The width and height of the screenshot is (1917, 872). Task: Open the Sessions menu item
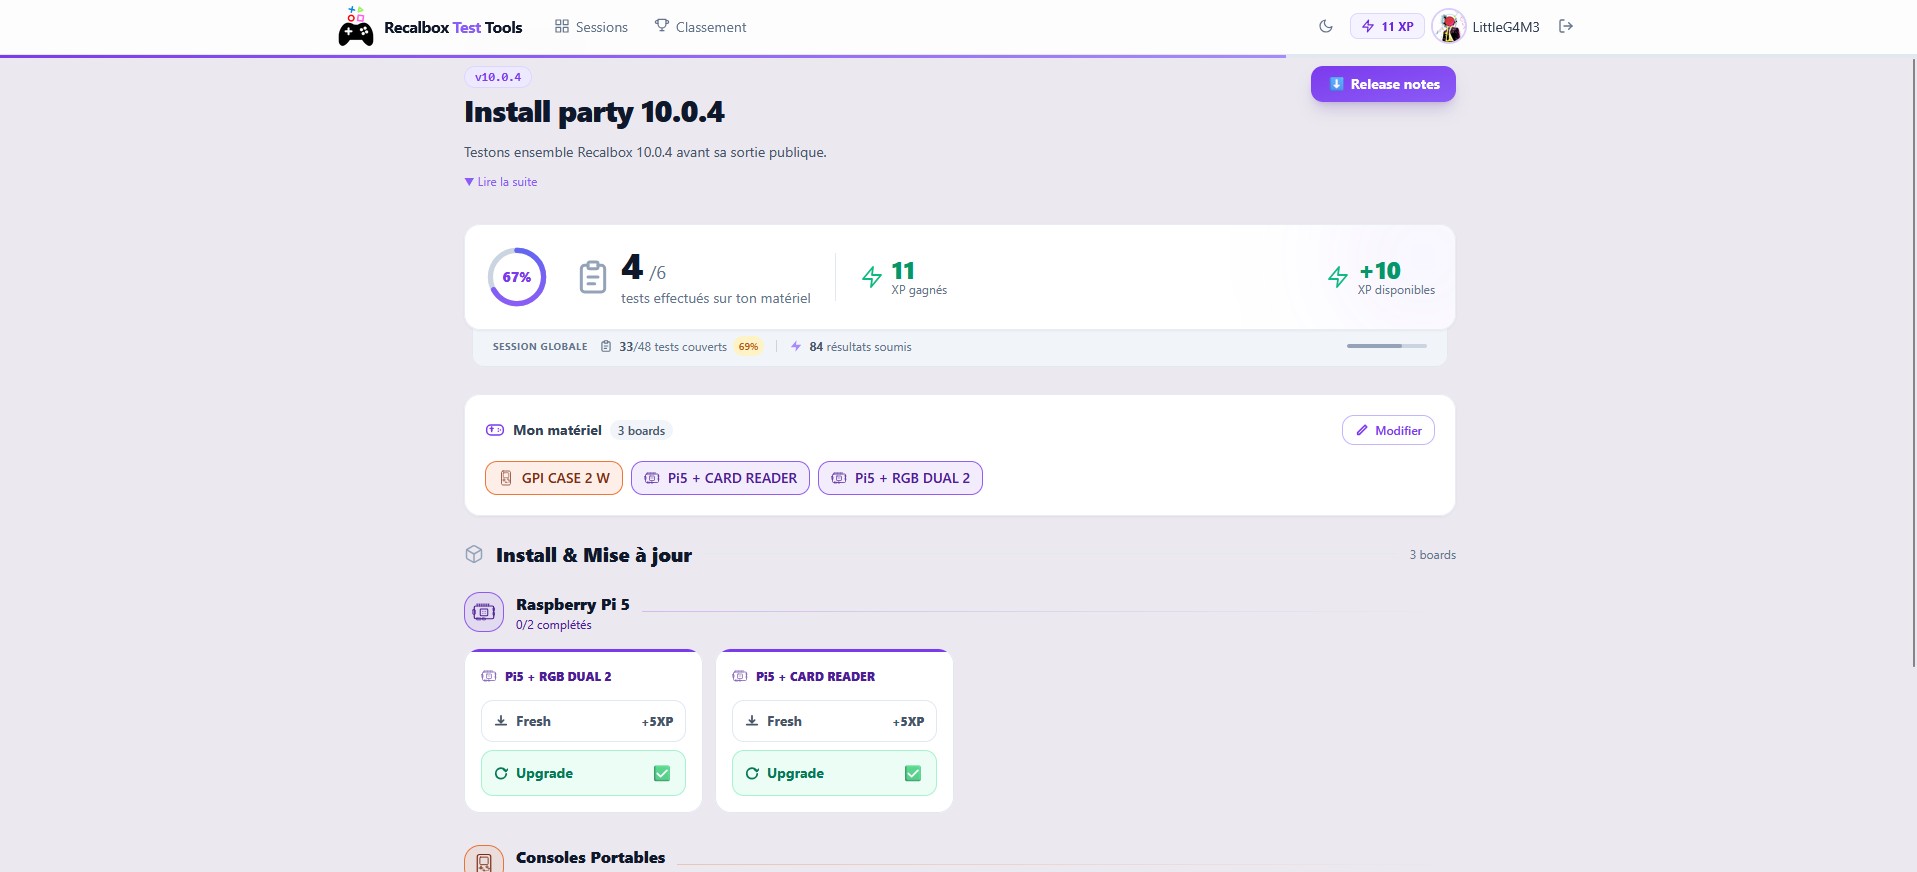(x=591, y=27)
